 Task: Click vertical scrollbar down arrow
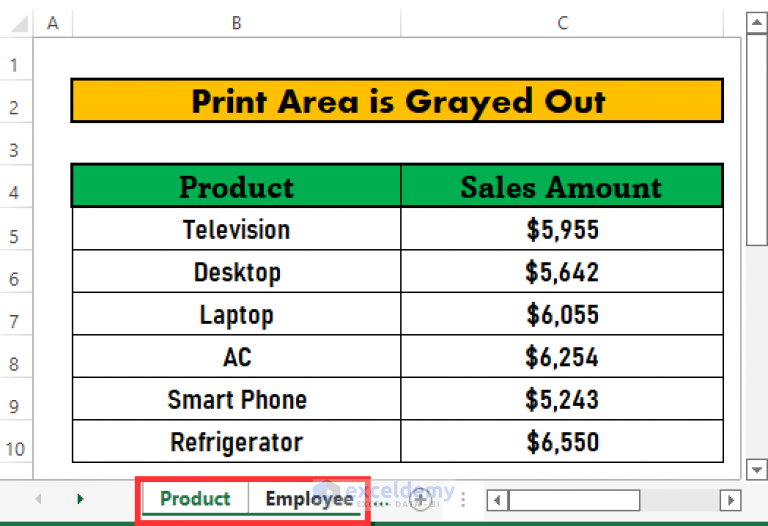[757, 470]
